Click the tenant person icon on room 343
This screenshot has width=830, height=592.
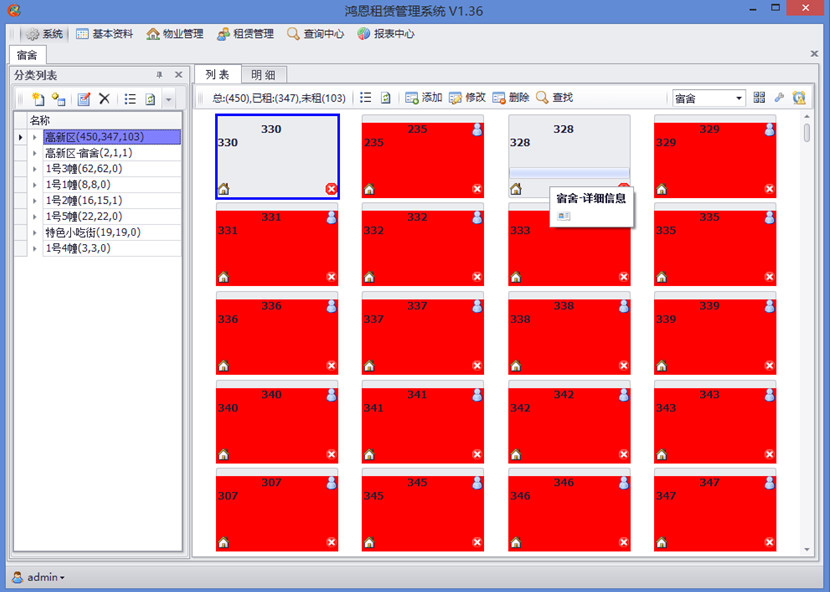[x=770, y=395]
